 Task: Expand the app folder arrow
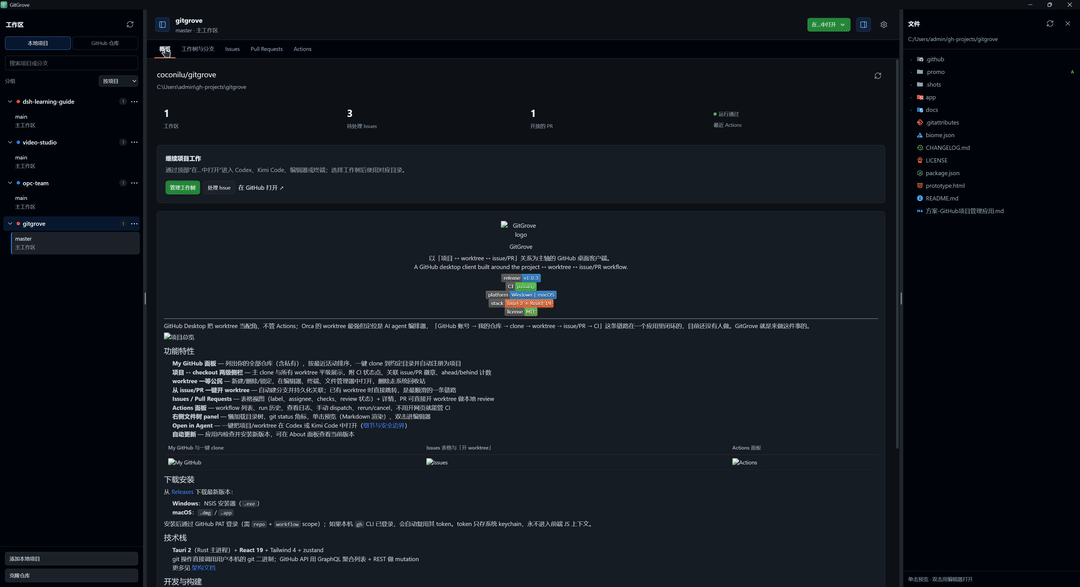coord(911,97)
